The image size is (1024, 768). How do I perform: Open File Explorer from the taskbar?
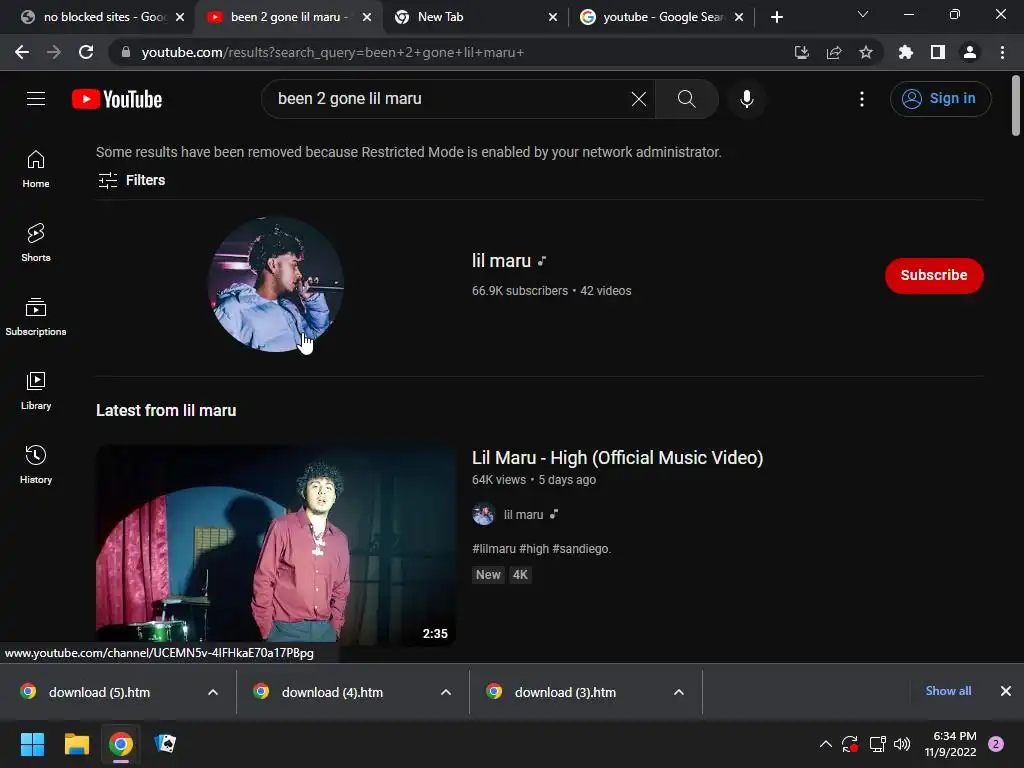pos(76,744)
